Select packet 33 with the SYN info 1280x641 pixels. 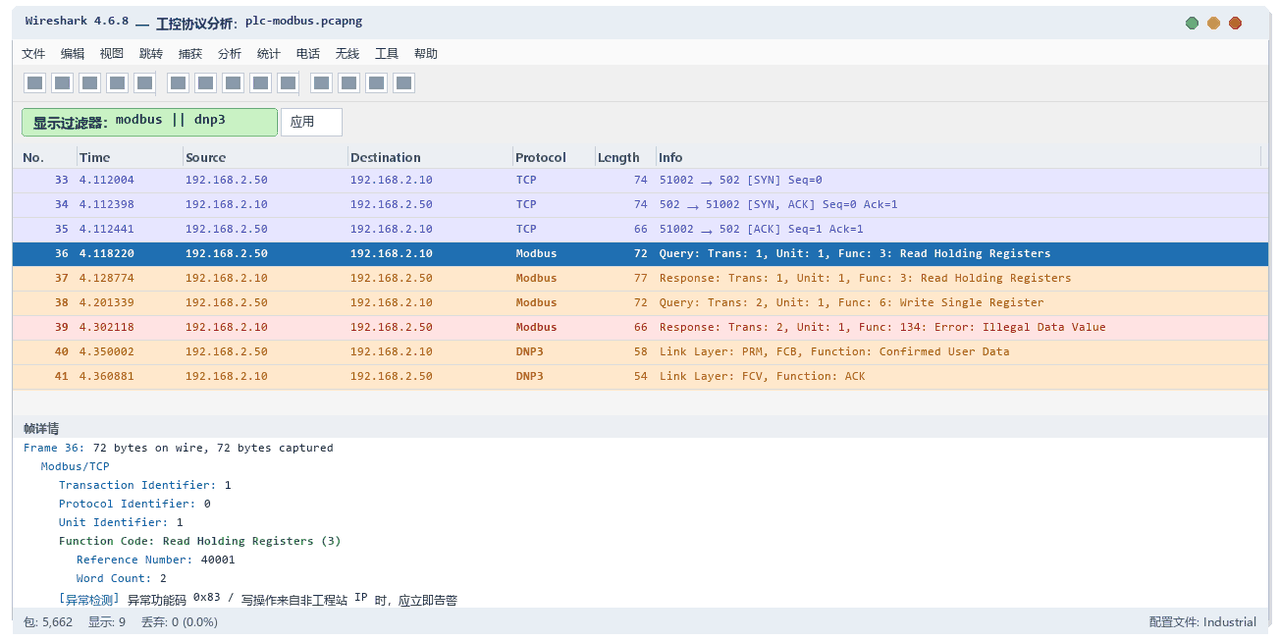[x=640, y=180]
